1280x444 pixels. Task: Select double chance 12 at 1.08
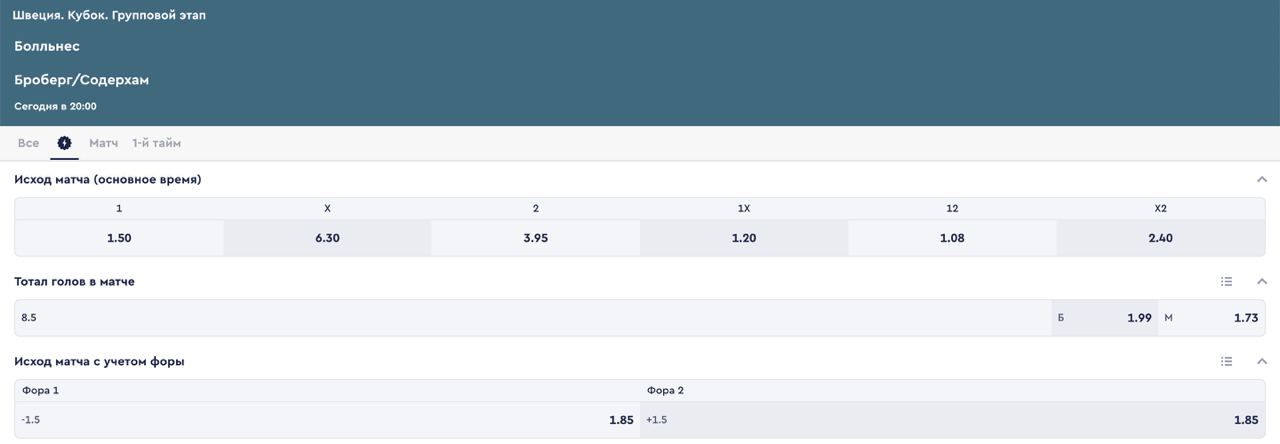(x=952, y=238)
